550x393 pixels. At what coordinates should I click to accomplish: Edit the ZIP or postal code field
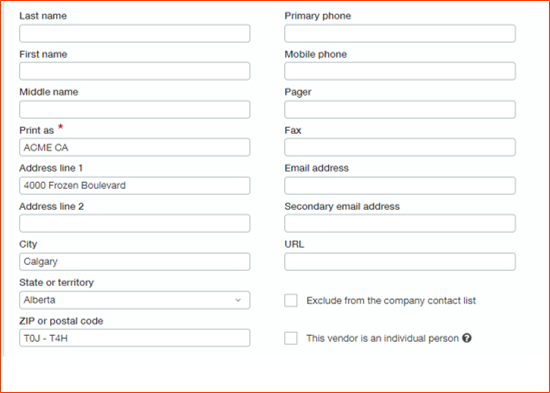click(135, 338)
